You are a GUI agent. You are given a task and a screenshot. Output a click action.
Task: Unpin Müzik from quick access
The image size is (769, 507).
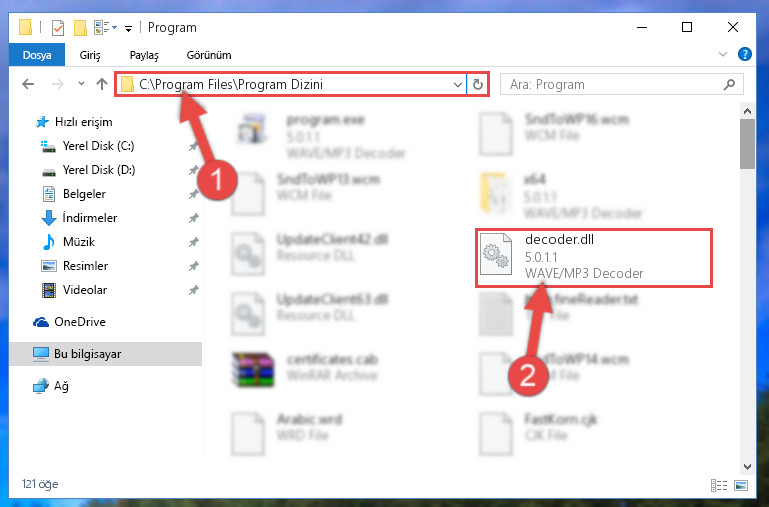[194, 242]
